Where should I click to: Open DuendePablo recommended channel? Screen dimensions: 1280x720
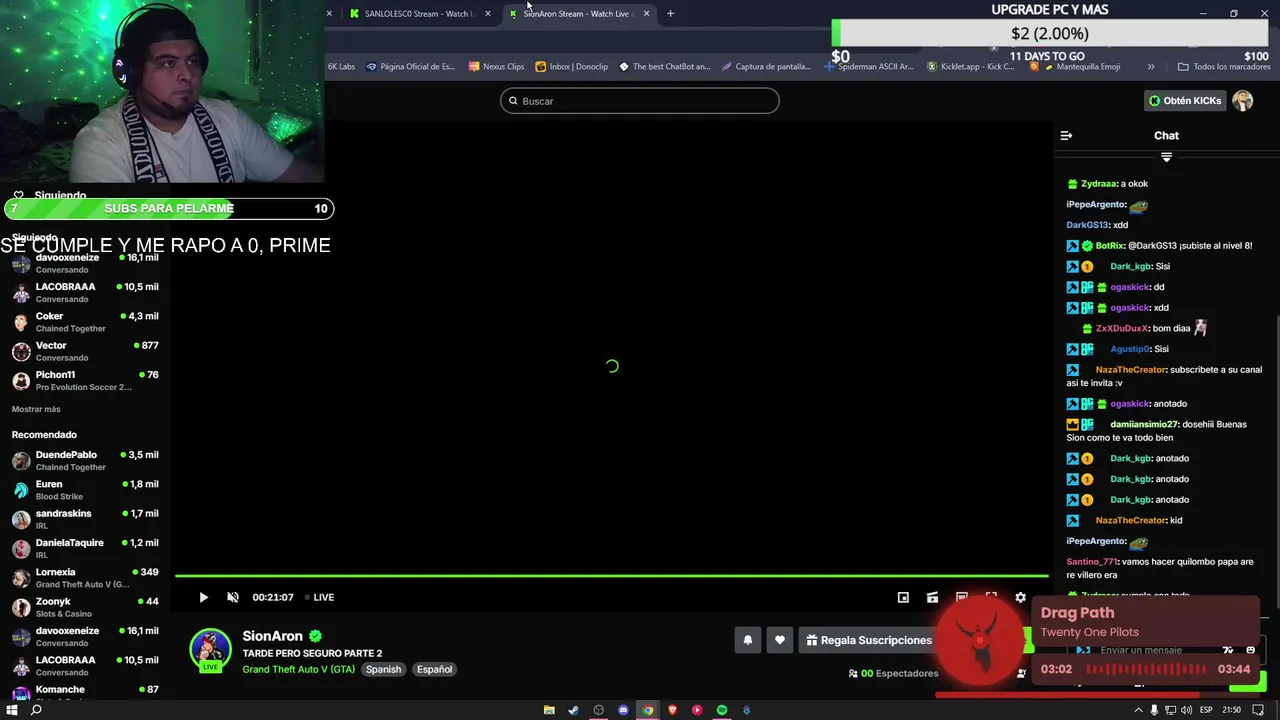click(85, 460)
